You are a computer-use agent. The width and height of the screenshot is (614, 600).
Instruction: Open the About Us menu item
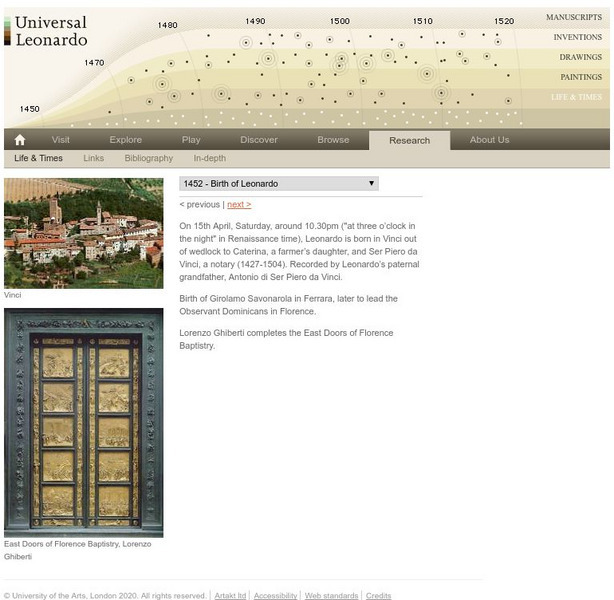[x=489, y=140]
